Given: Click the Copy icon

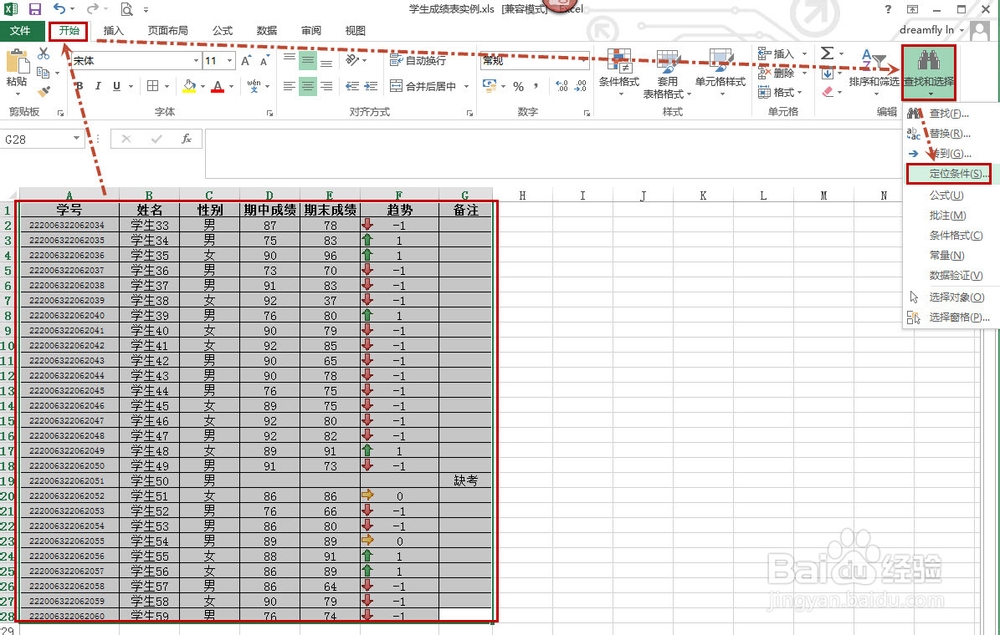Looking at the screenshot, I should pos(43,72).
